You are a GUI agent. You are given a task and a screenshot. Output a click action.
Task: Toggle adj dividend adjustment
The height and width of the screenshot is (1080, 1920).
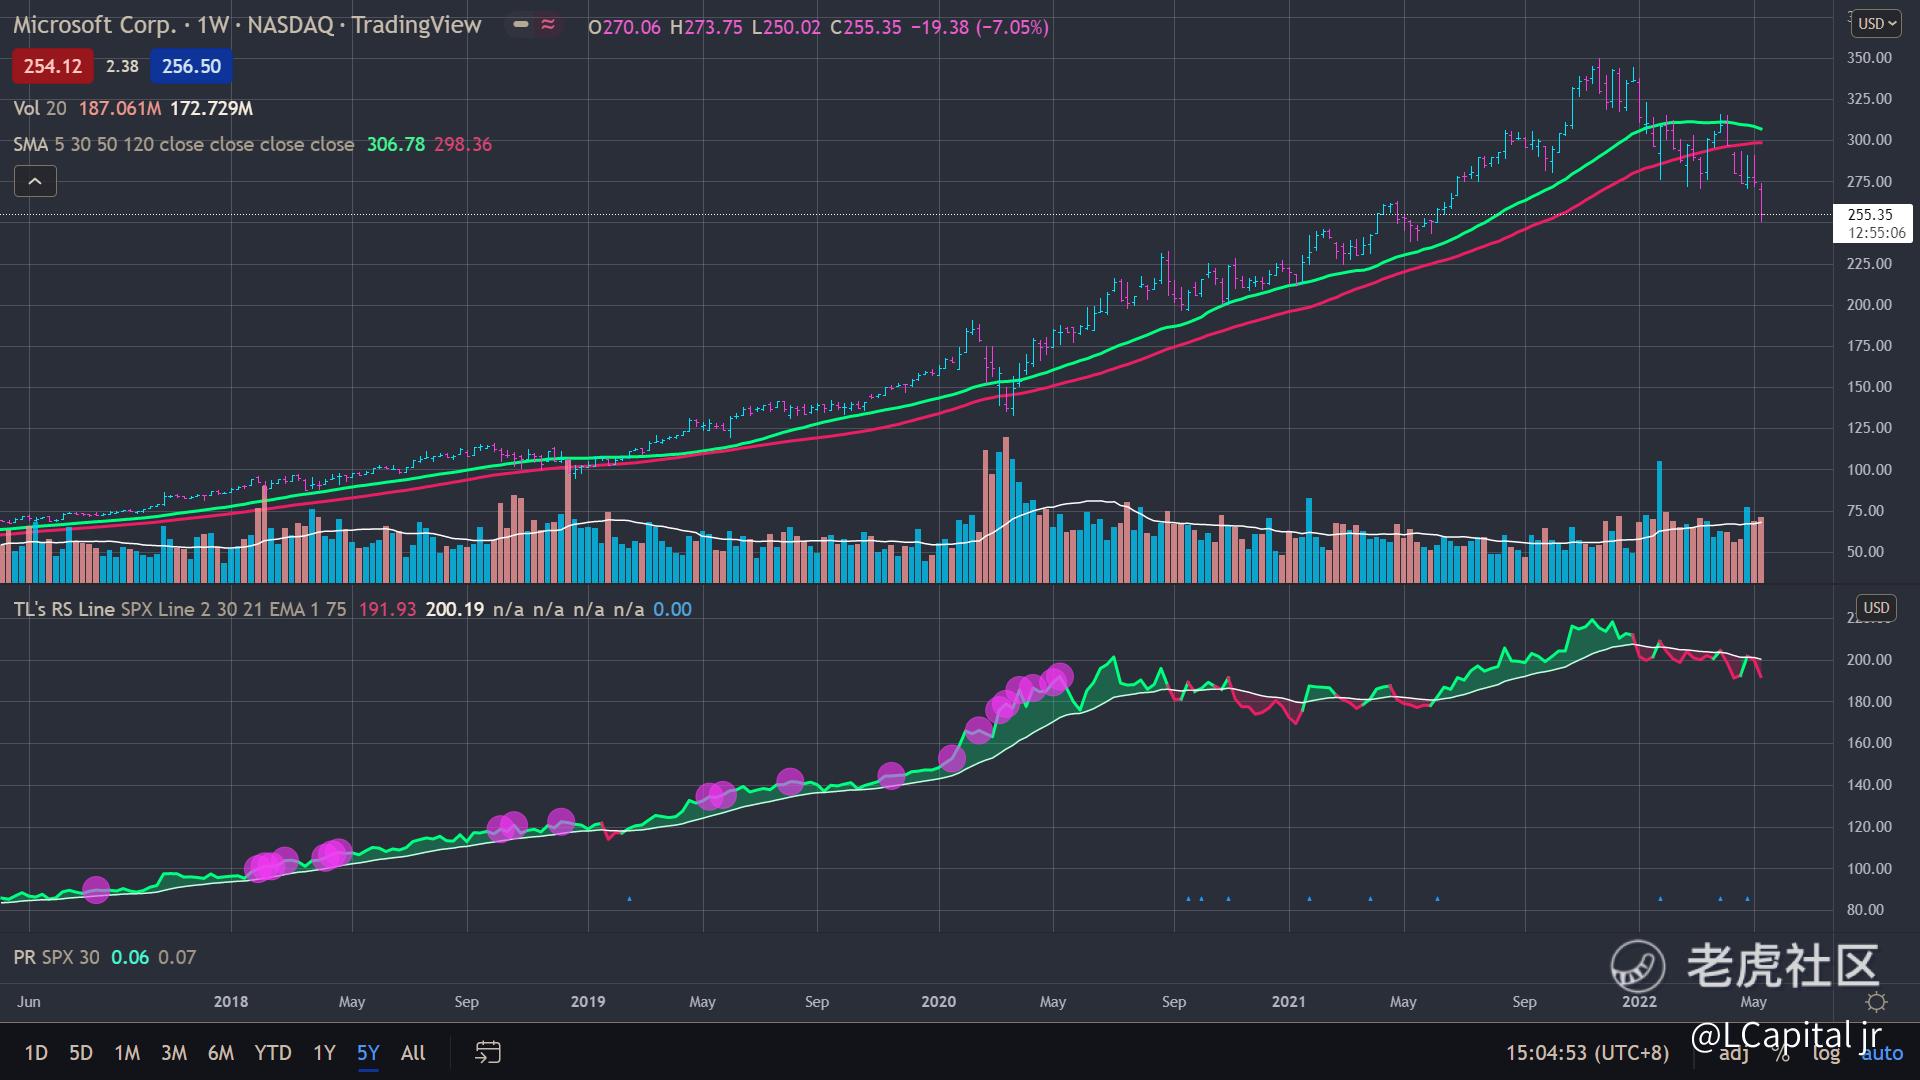click(1734, 1053)
